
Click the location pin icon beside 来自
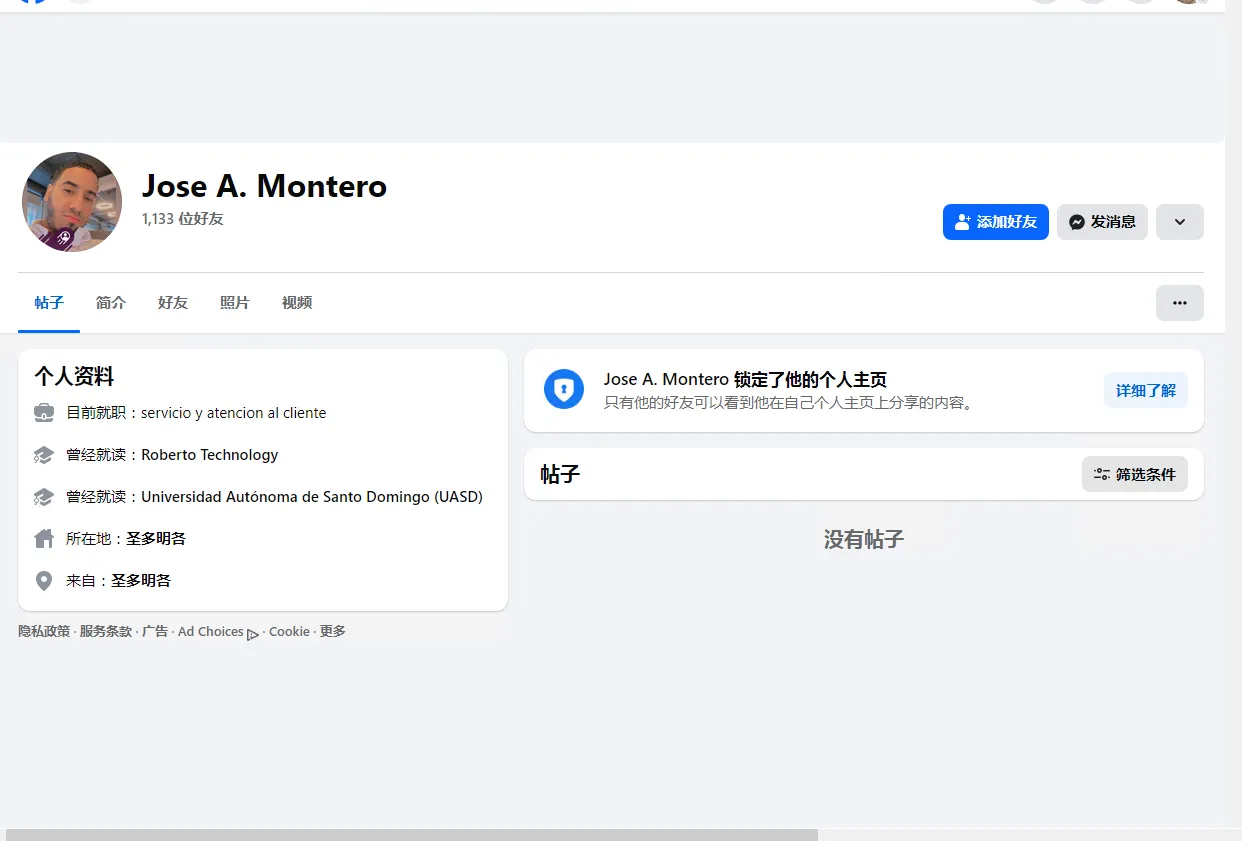[x=43, y=580]
